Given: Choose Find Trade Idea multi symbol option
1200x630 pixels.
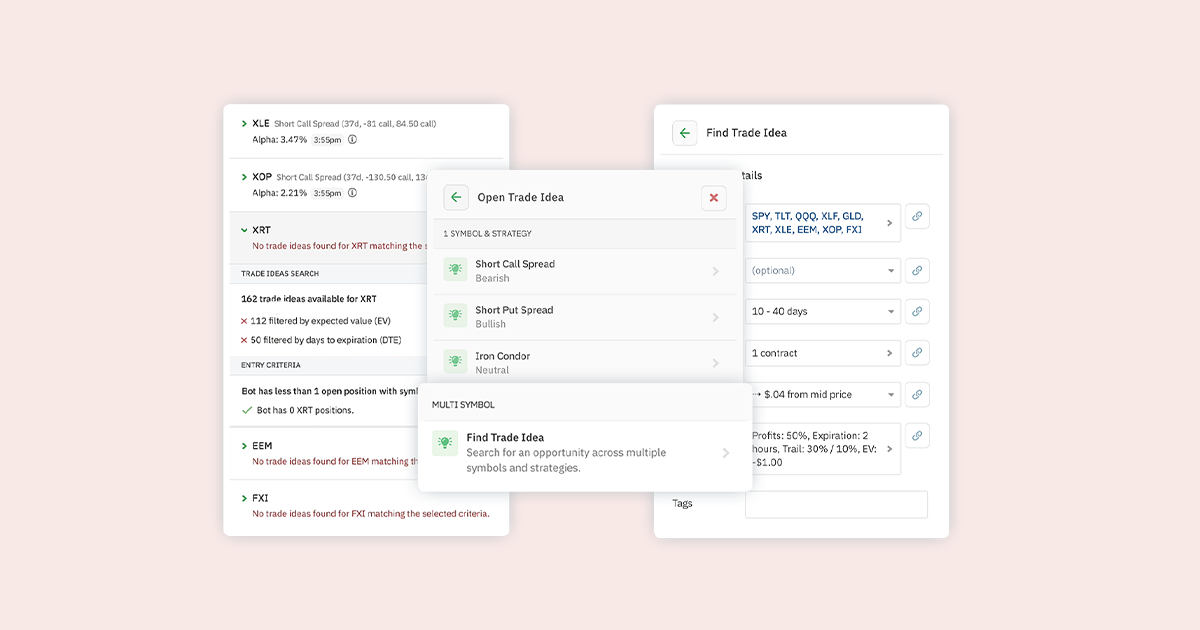Looking at the screenshot, I should click(585, 453).
